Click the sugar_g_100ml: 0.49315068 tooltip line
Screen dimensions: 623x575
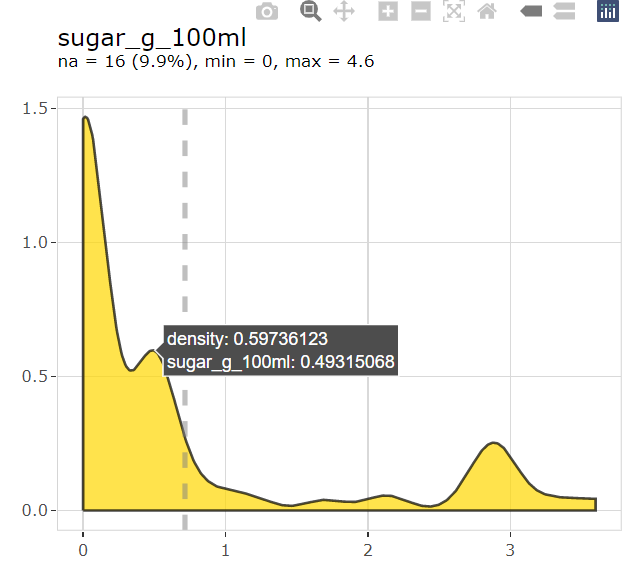click(280, 361)
